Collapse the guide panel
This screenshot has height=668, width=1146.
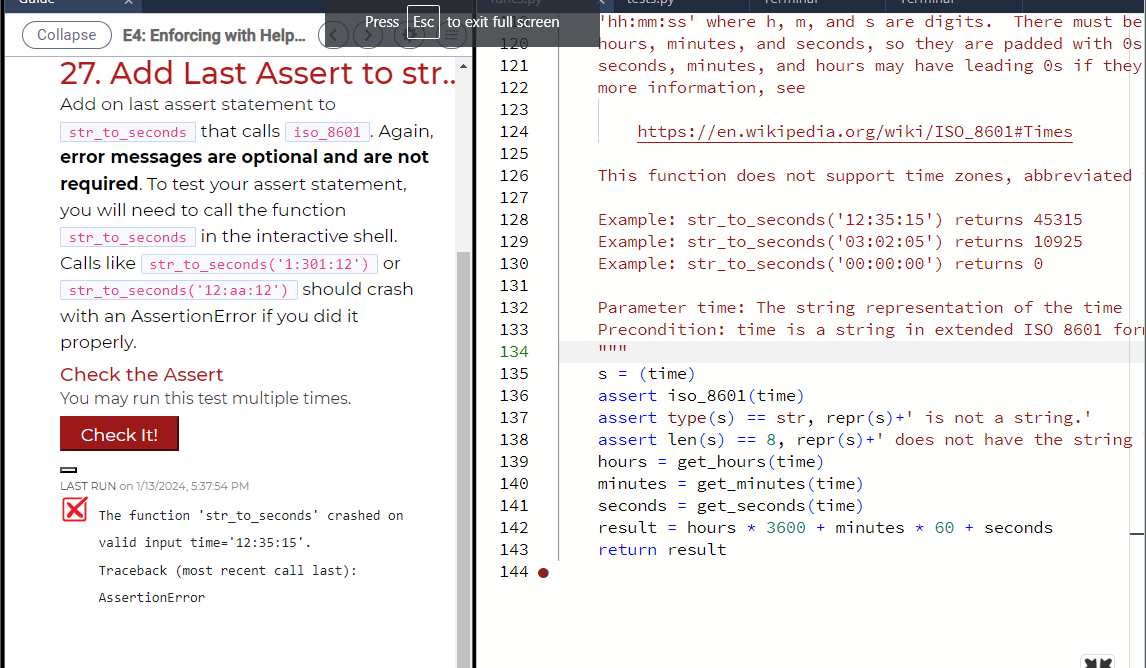(x=66, y=34)
